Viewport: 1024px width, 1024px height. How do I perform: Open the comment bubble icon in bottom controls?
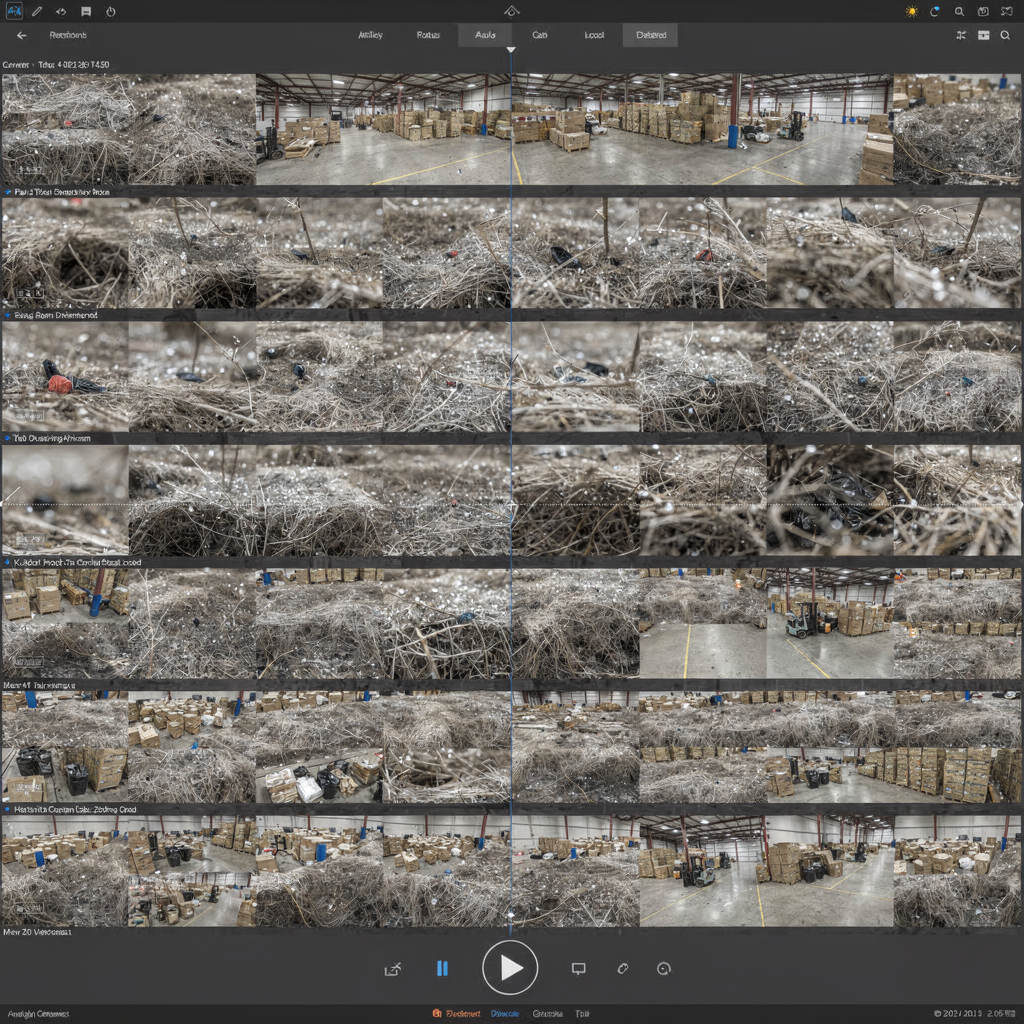tap(578, 967)
